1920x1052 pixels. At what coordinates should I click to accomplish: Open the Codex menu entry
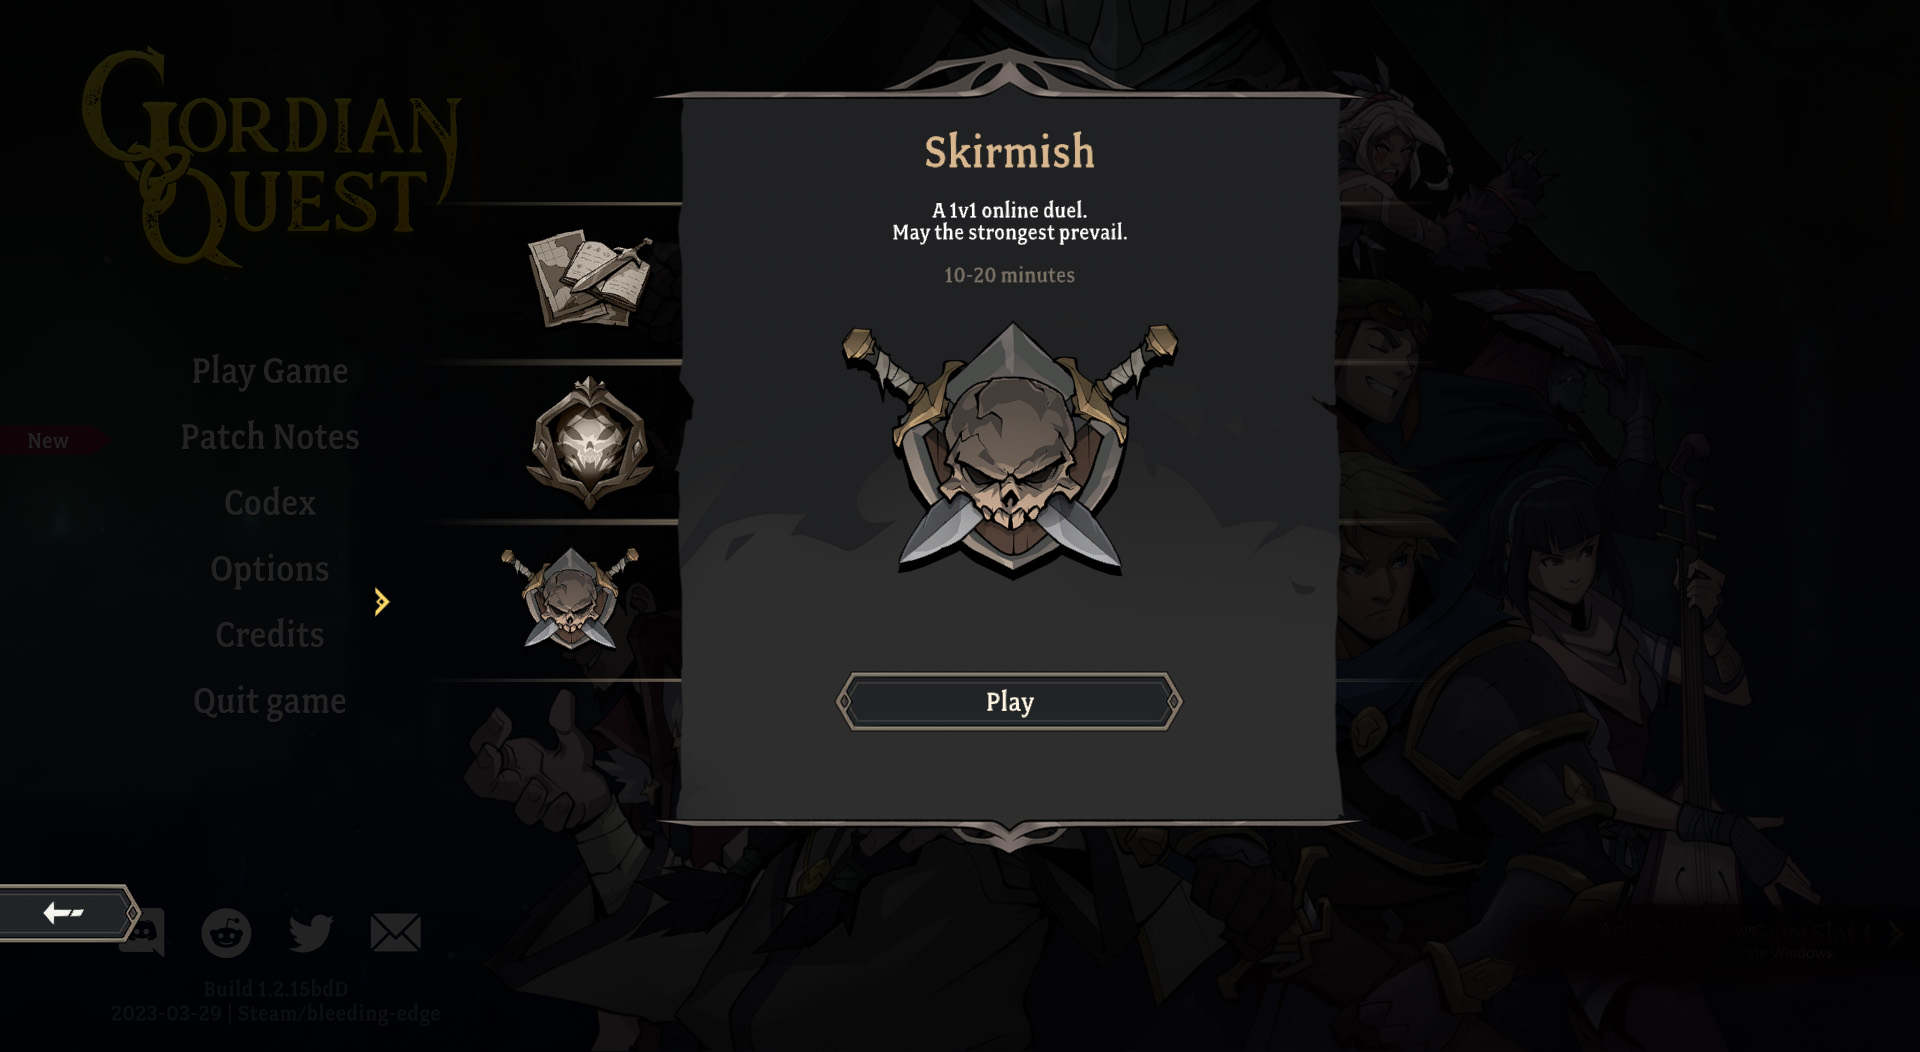pyautogui.click(x=270, y=503)
